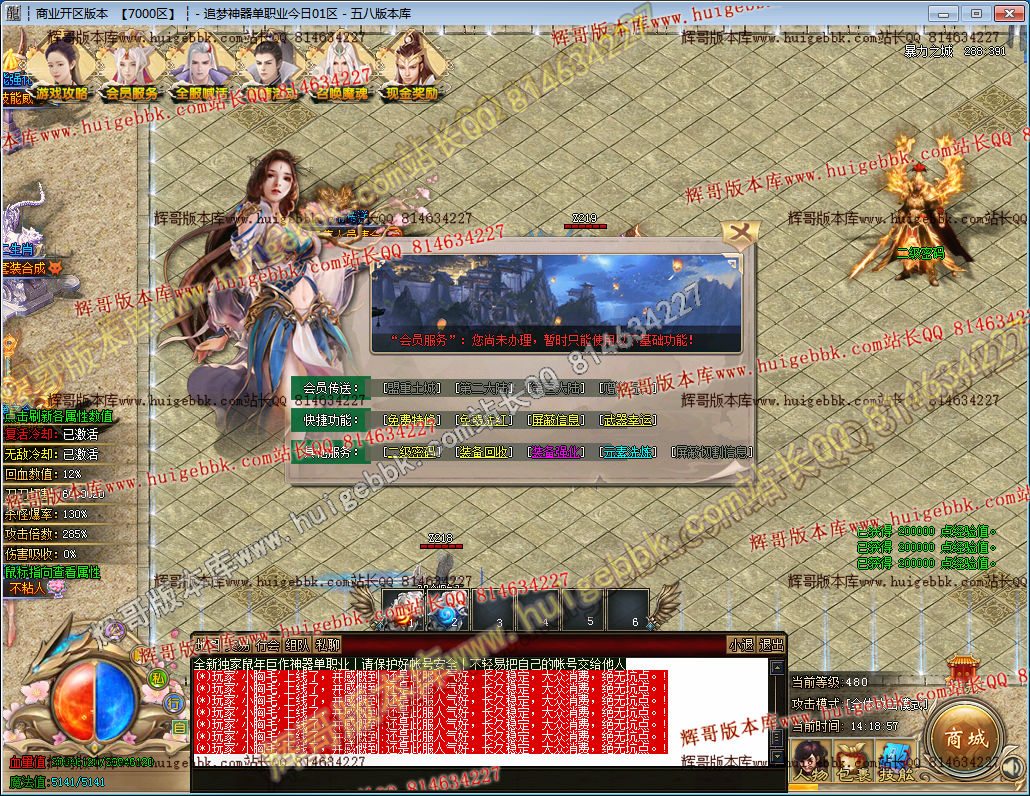Close the member service dialog

tap(740, 234)
